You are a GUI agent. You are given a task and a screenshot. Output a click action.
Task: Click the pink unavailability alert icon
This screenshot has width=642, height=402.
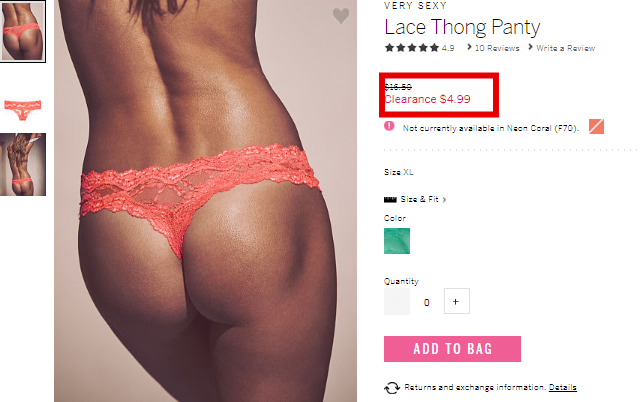pyautogui.click(x=389, y=126)
